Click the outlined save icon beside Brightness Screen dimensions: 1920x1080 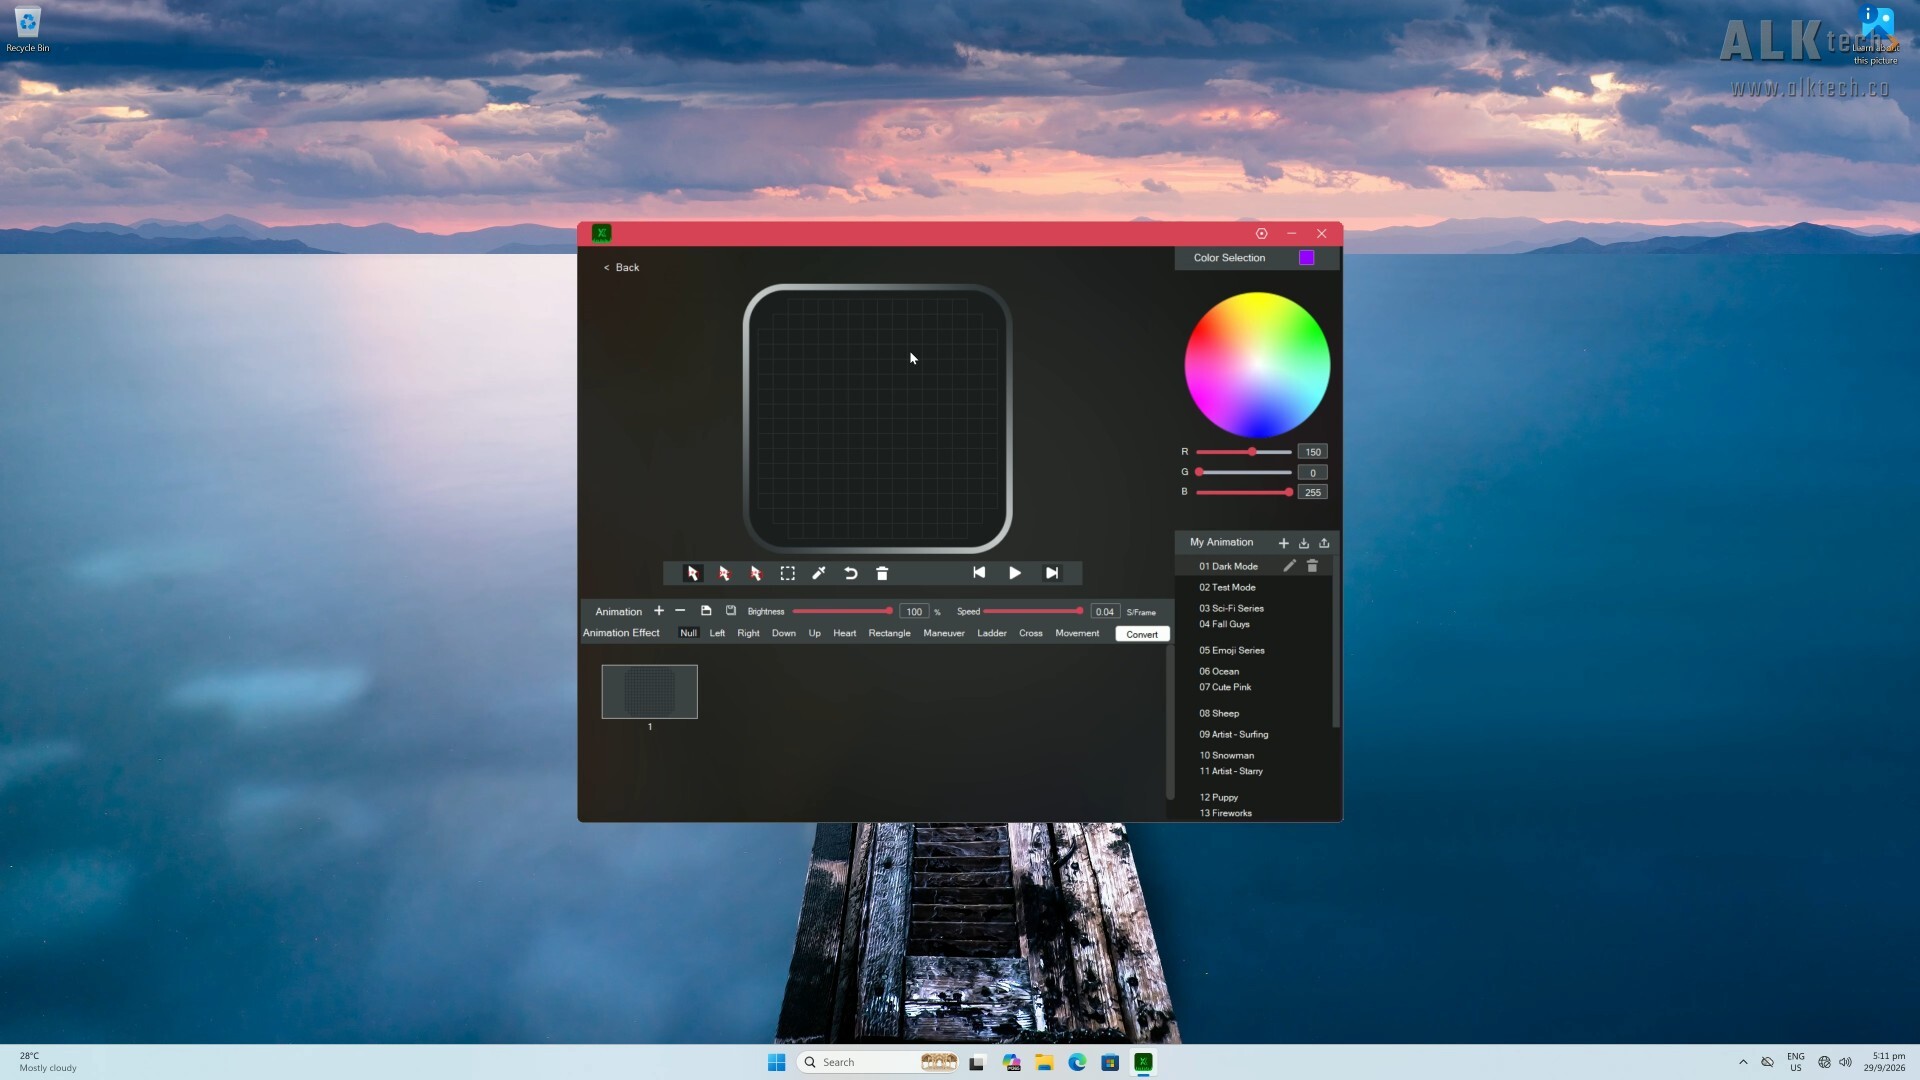(731, 611)
